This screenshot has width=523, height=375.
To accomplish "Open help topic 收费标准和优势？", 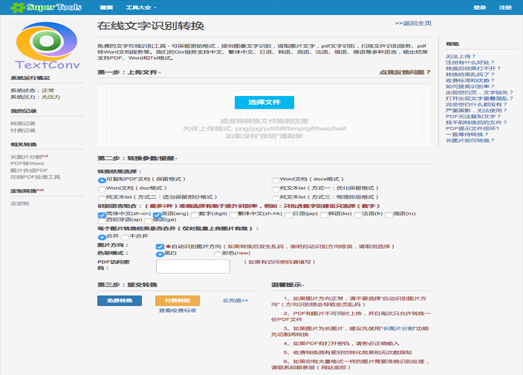I will (470, 80).
